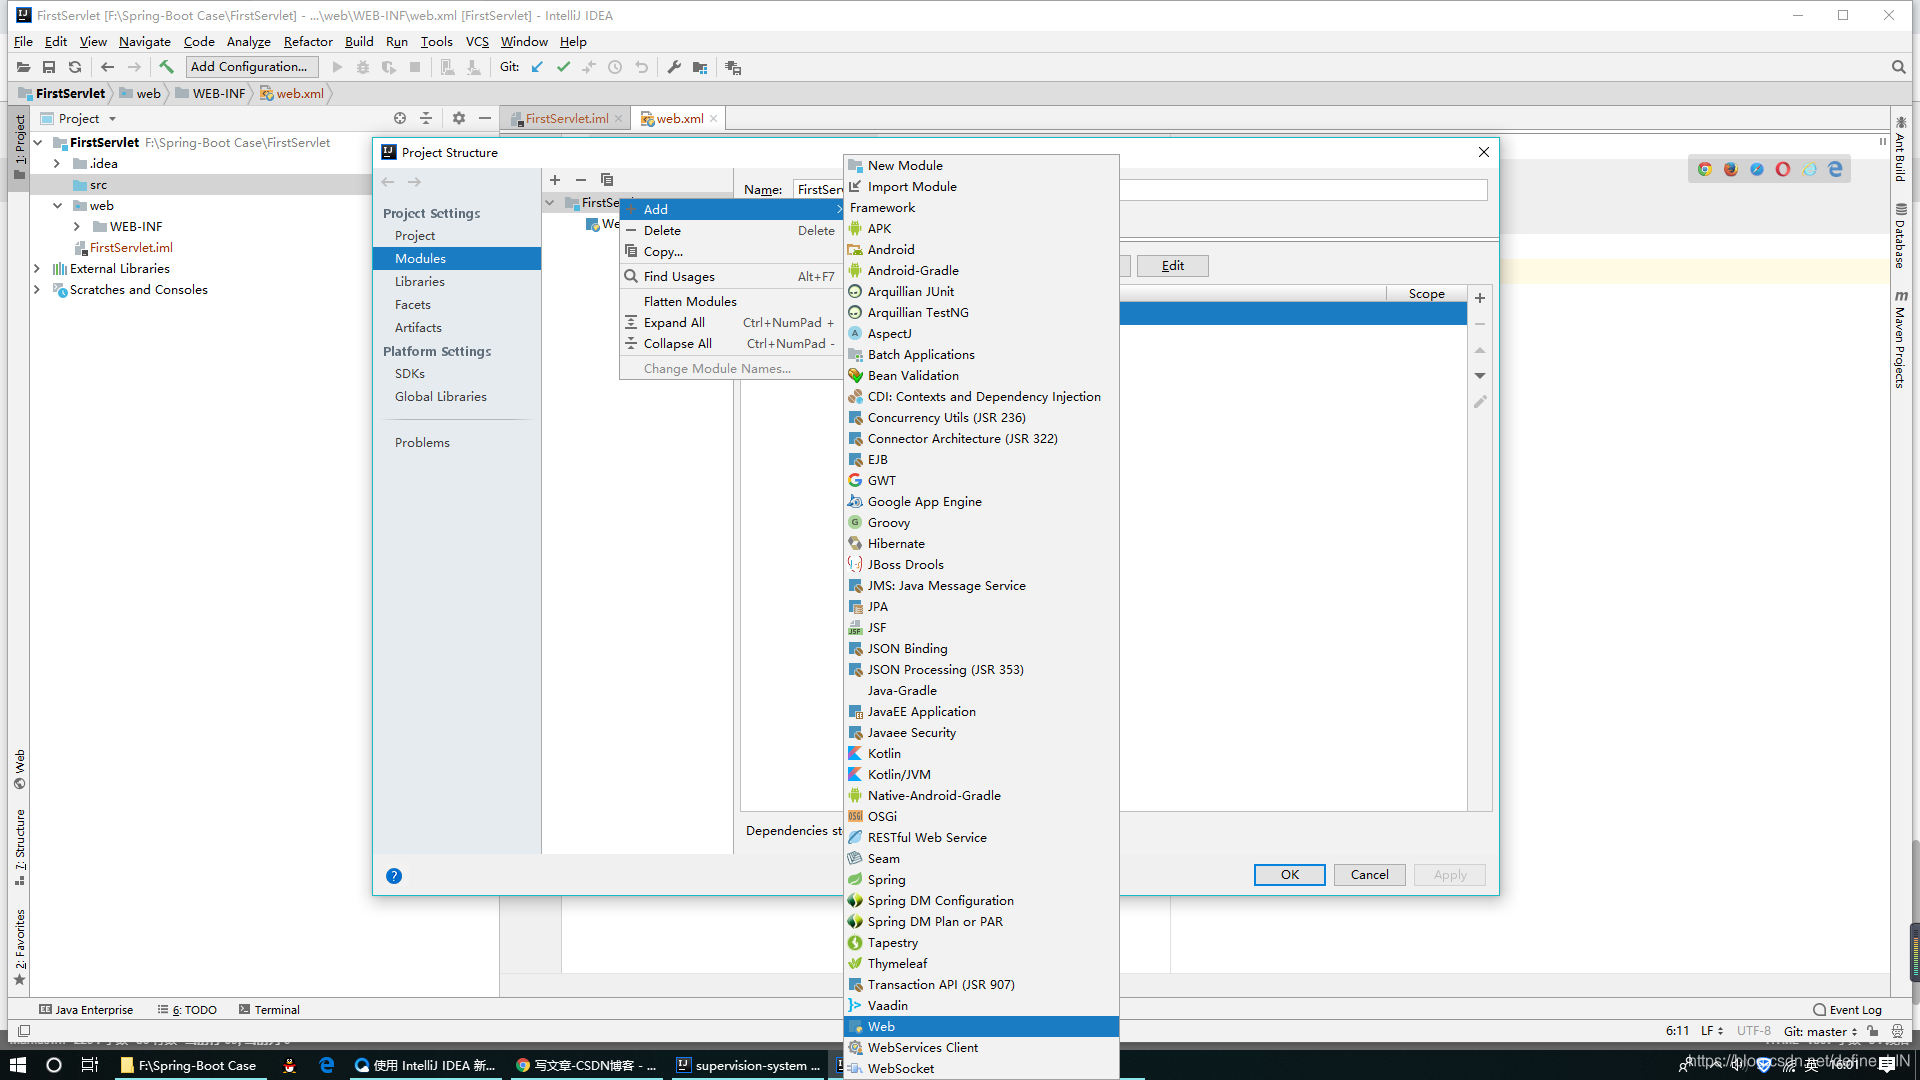The height and width of the screenshot is (1080, 1920).
Task: Click the add dependency plus icon
Action: click(1480, 298)
